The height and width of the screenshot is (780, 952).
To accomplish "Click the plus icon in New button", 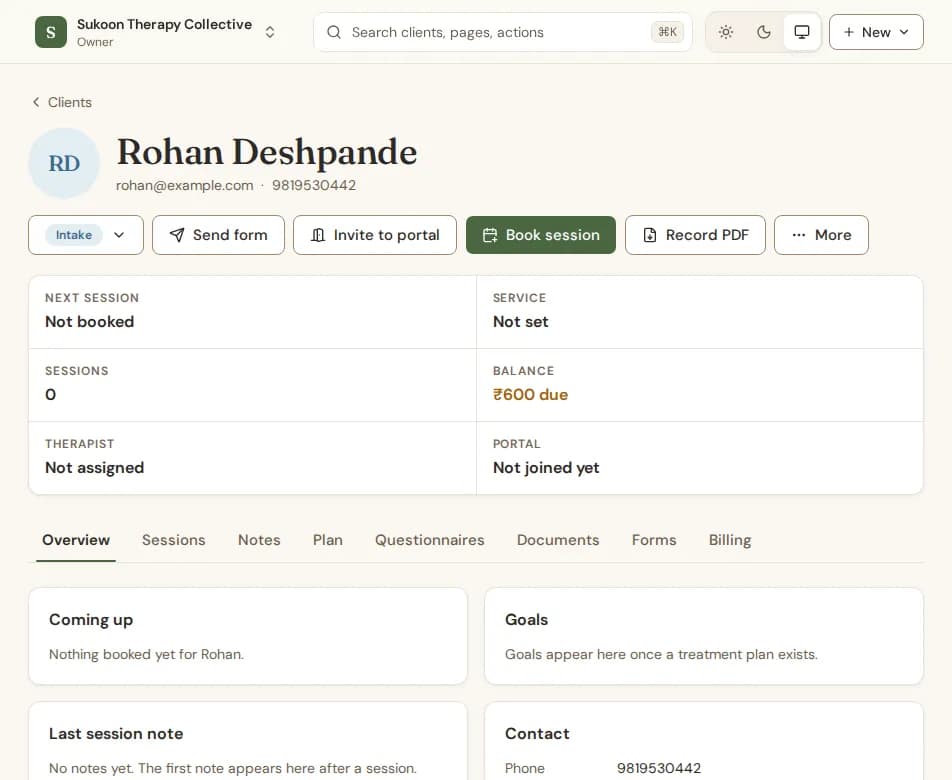I will [x=849, y=32].
